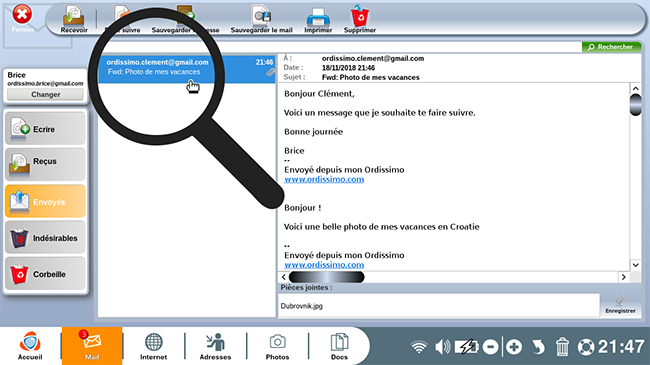650x365 pixels.
Task: Click the vertical scrollbar thumb
Action: pos(635,105)
